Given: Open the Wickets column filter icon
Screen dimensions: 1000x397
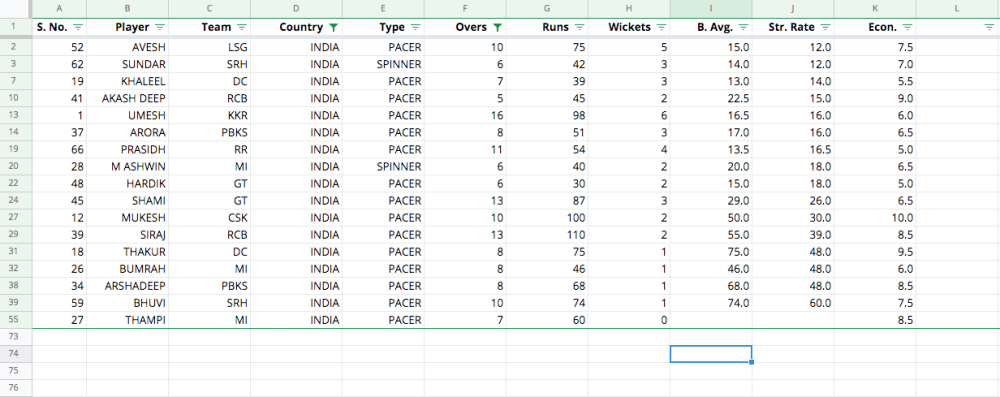Looking at the screenshot, I should point(661,27).
